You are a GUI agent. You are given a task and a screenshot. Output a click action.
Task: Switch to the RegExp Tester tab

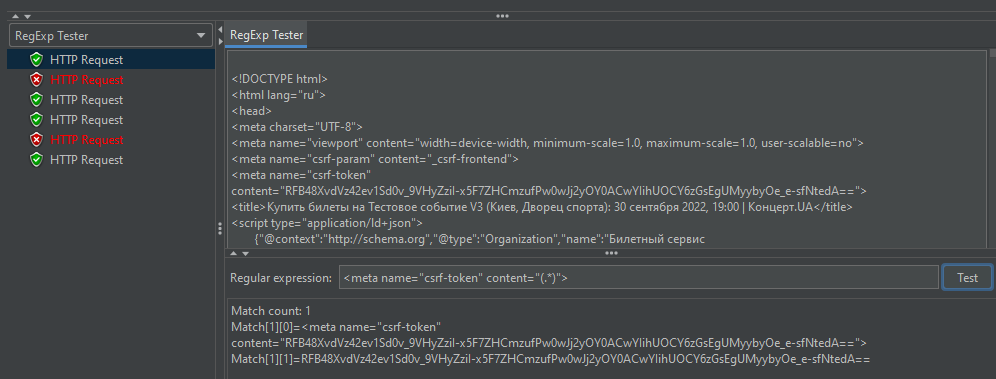pyautogui.click(x=266, y=35)
